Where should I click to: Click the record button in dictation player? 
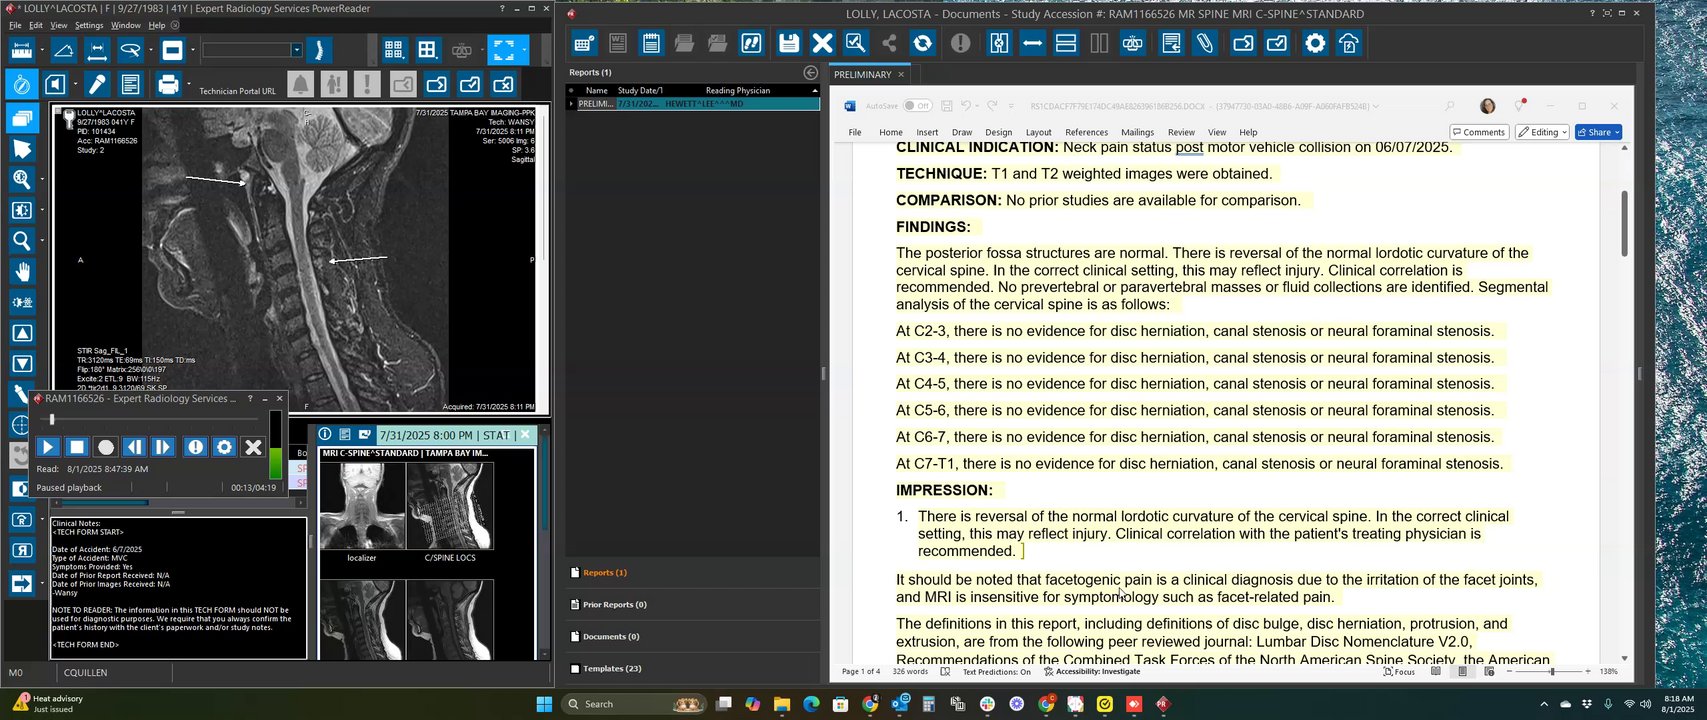(106, 447)
